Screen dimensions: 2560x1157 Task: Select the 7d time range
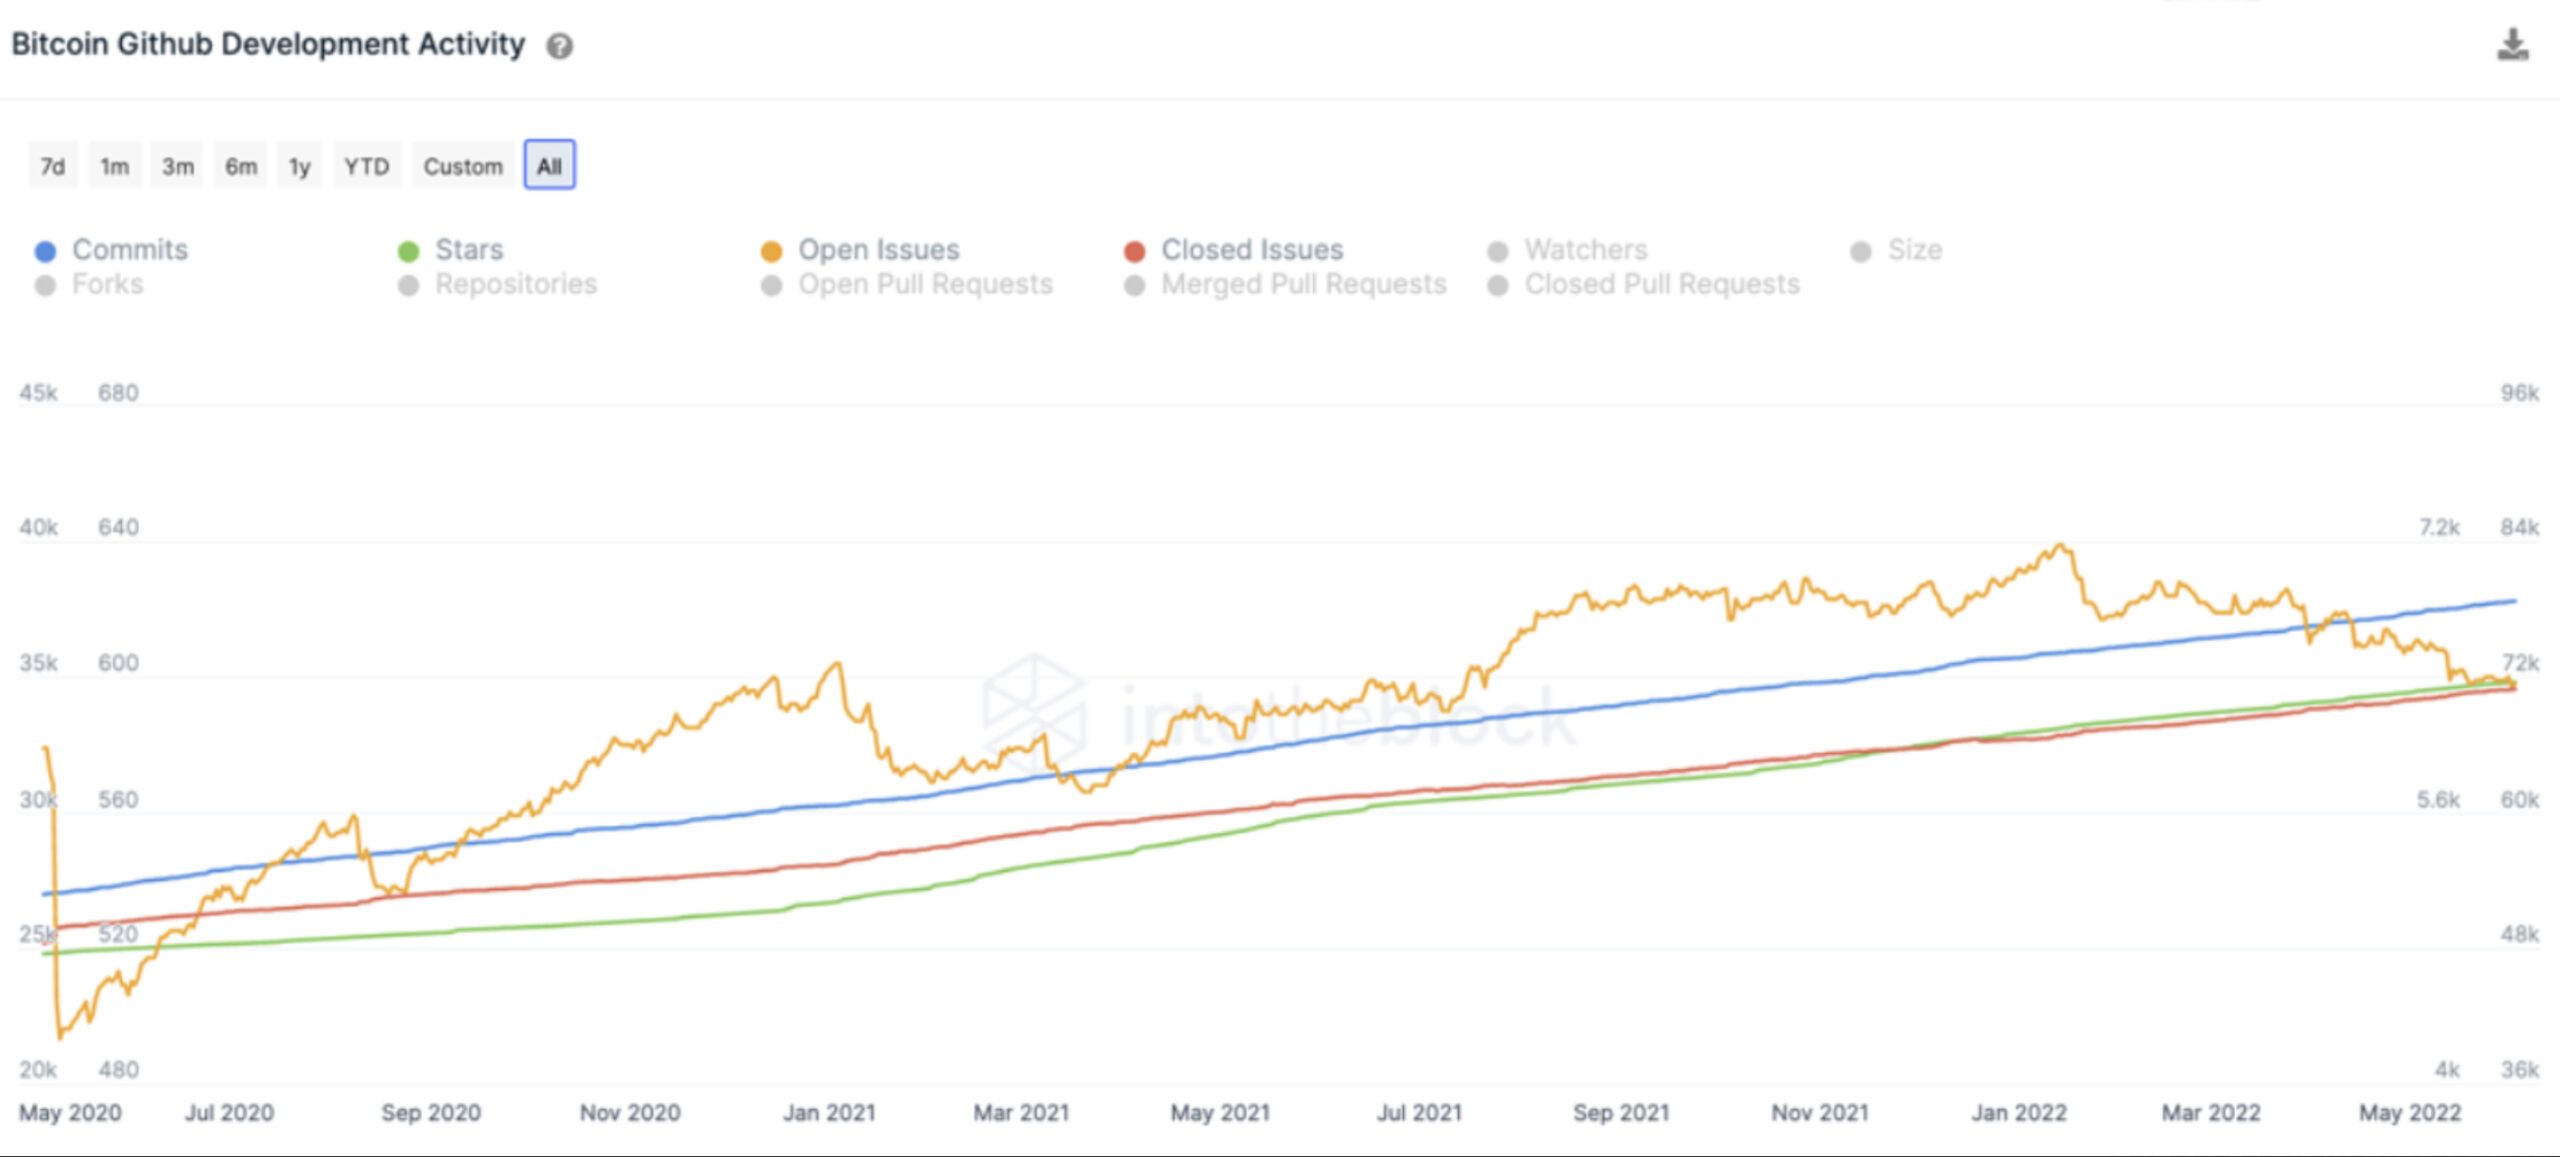53,166
